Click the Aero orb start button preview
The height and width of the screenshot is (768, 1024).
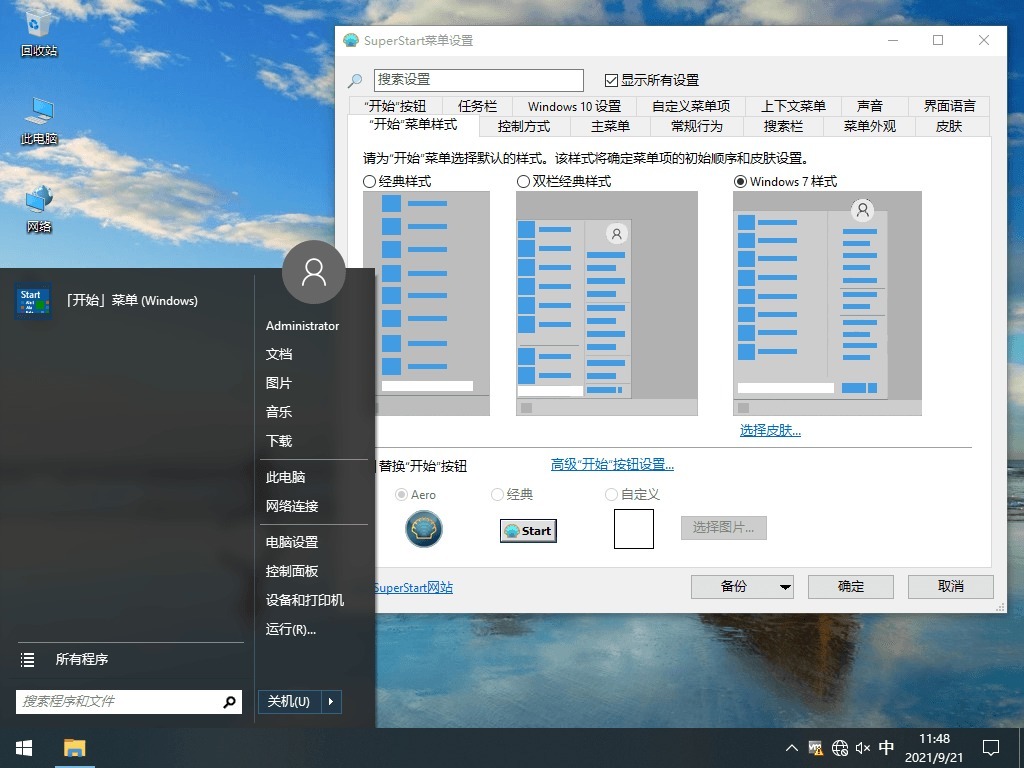coord(423,530)
